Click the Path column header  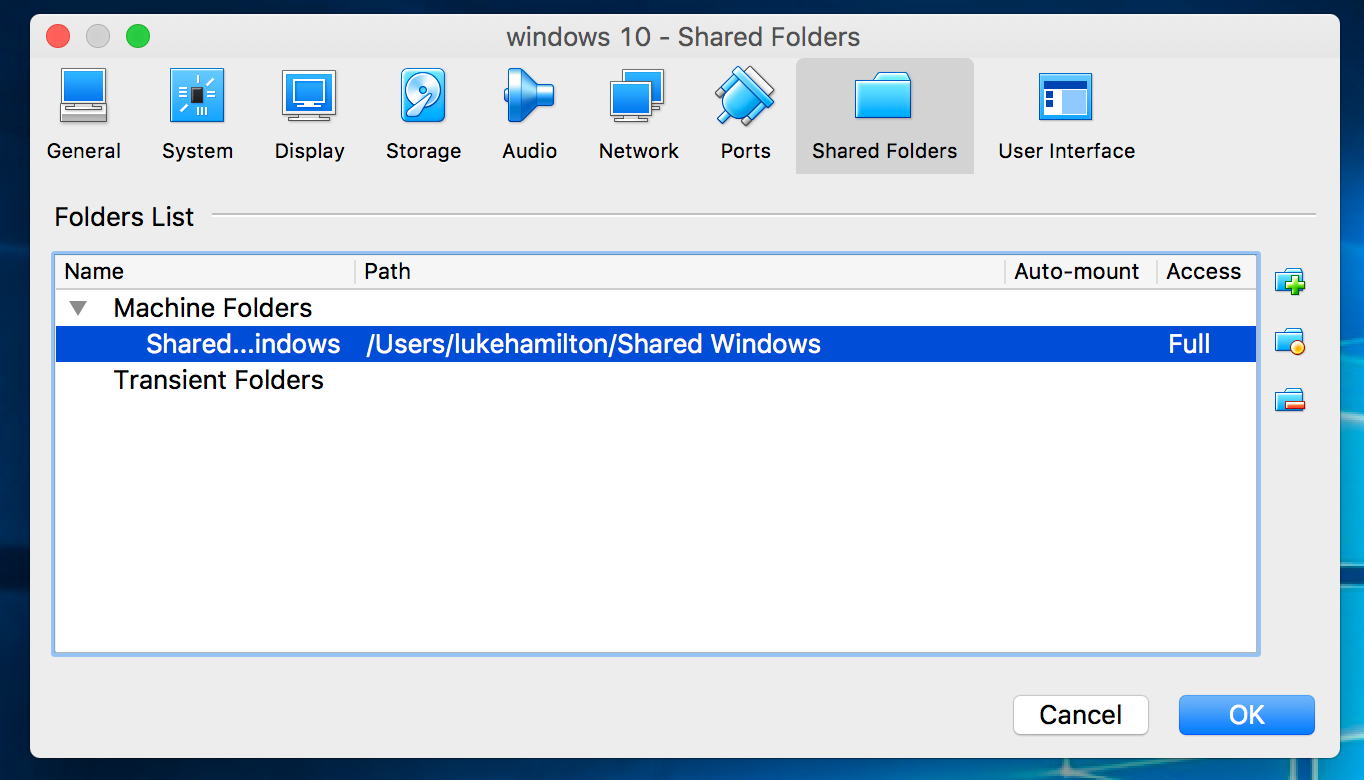click(x=680, y=272)
